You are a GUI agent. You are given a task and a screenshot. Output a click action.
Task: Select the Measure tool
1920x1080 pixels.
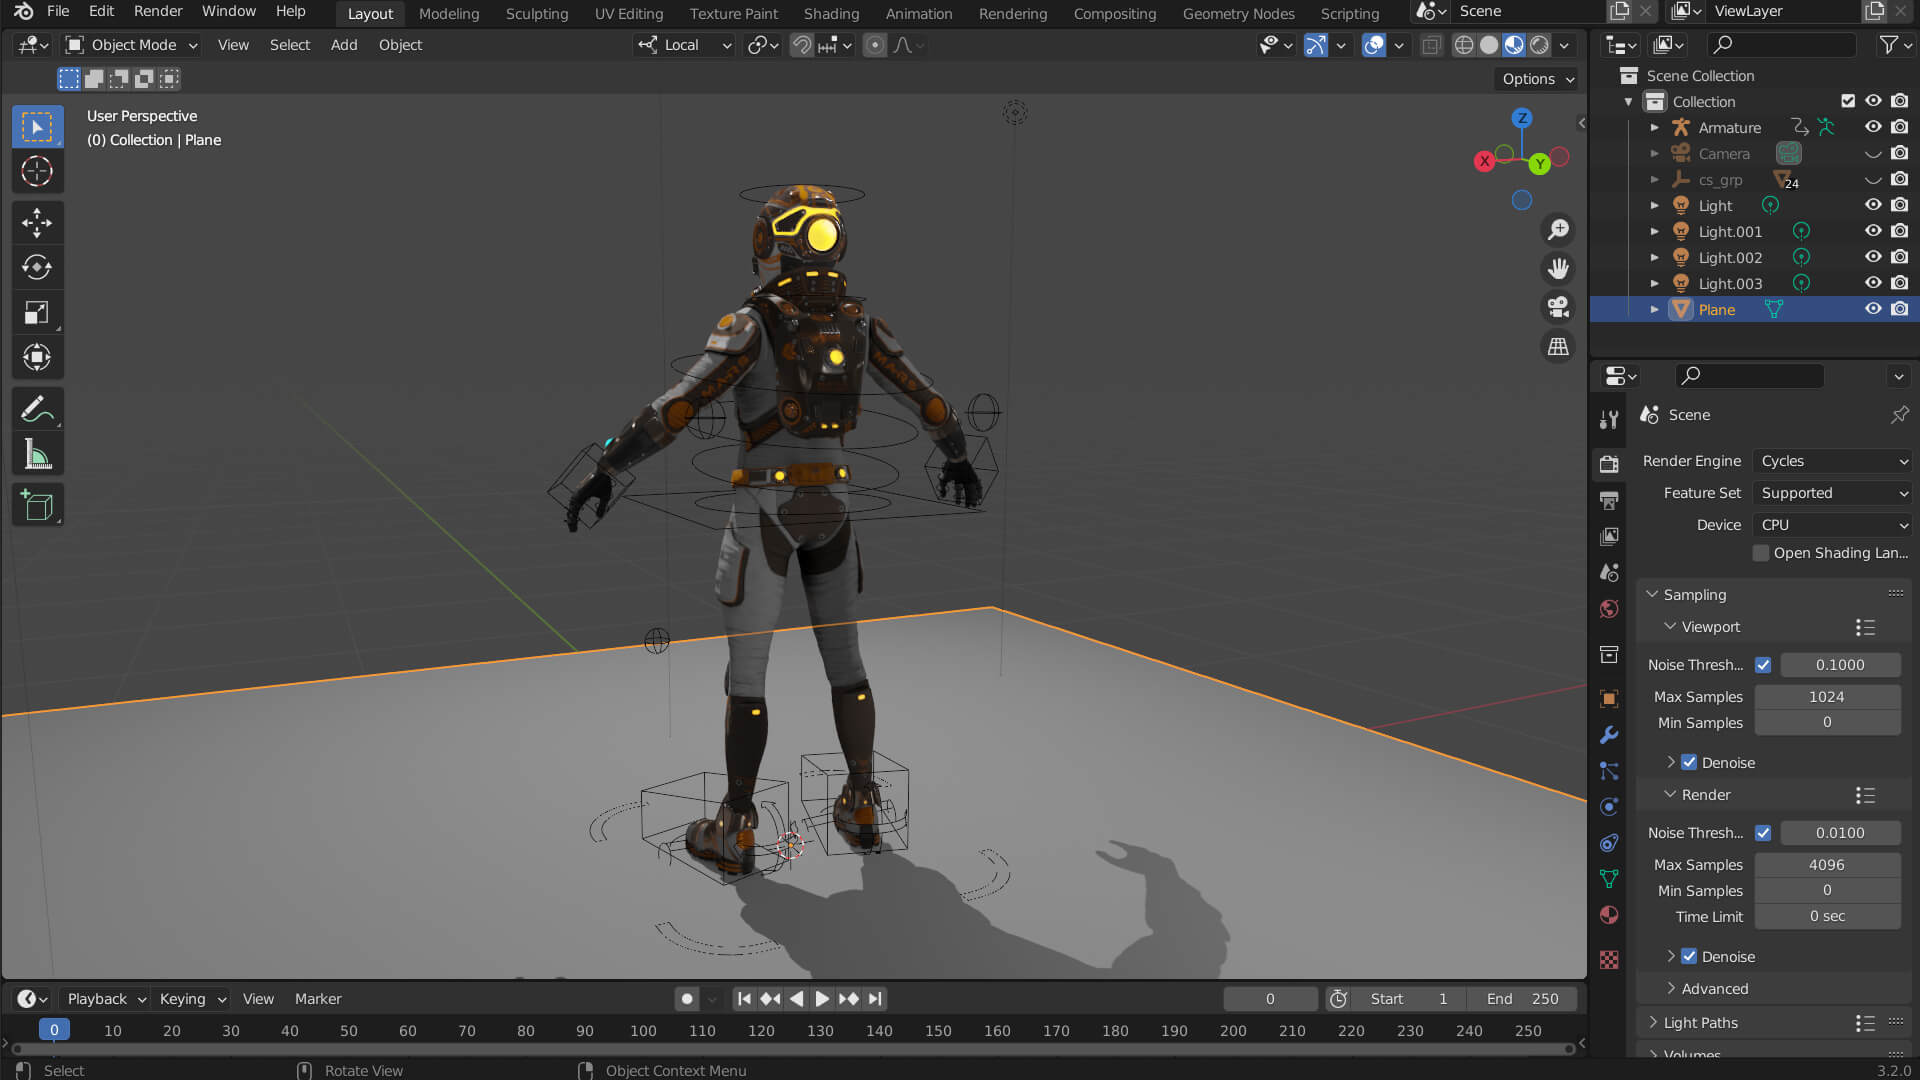[x=37, y=455]
